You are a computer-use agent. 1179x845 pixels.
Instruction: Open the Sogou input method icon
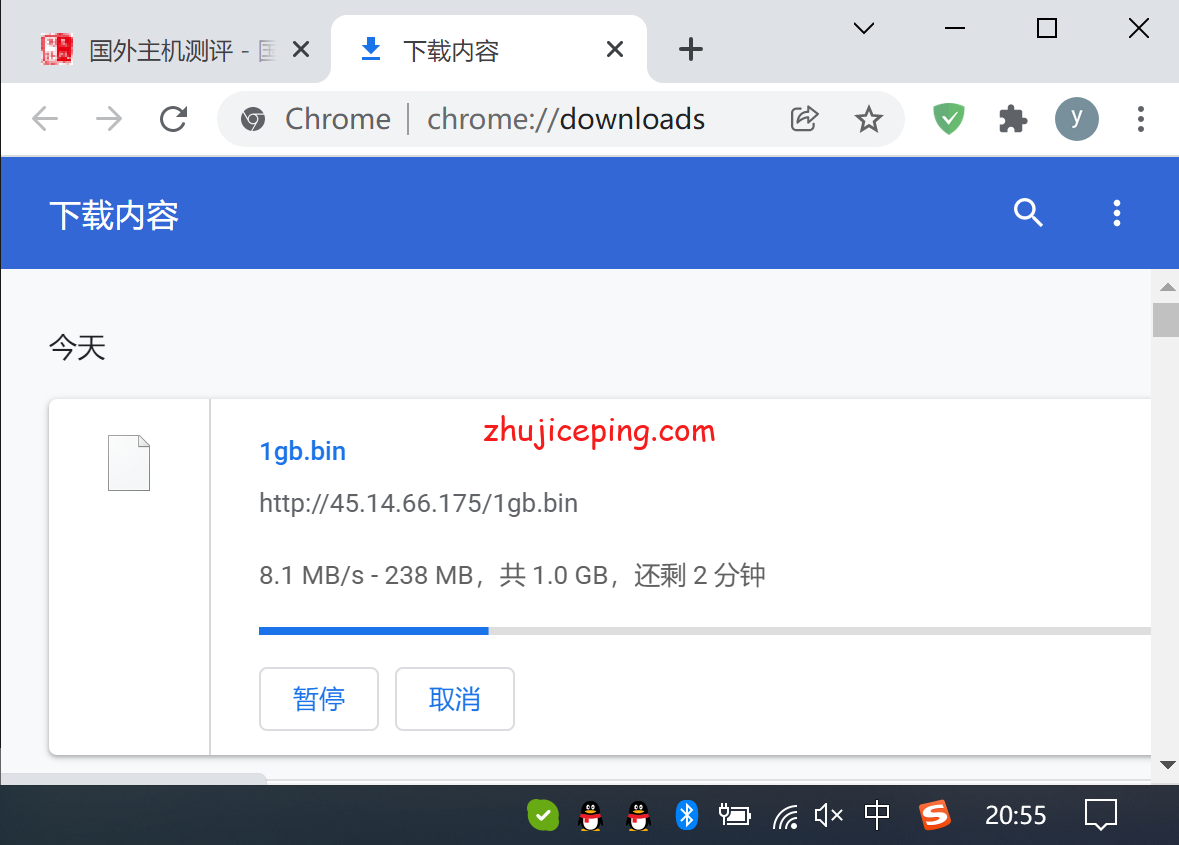(935, 815)
